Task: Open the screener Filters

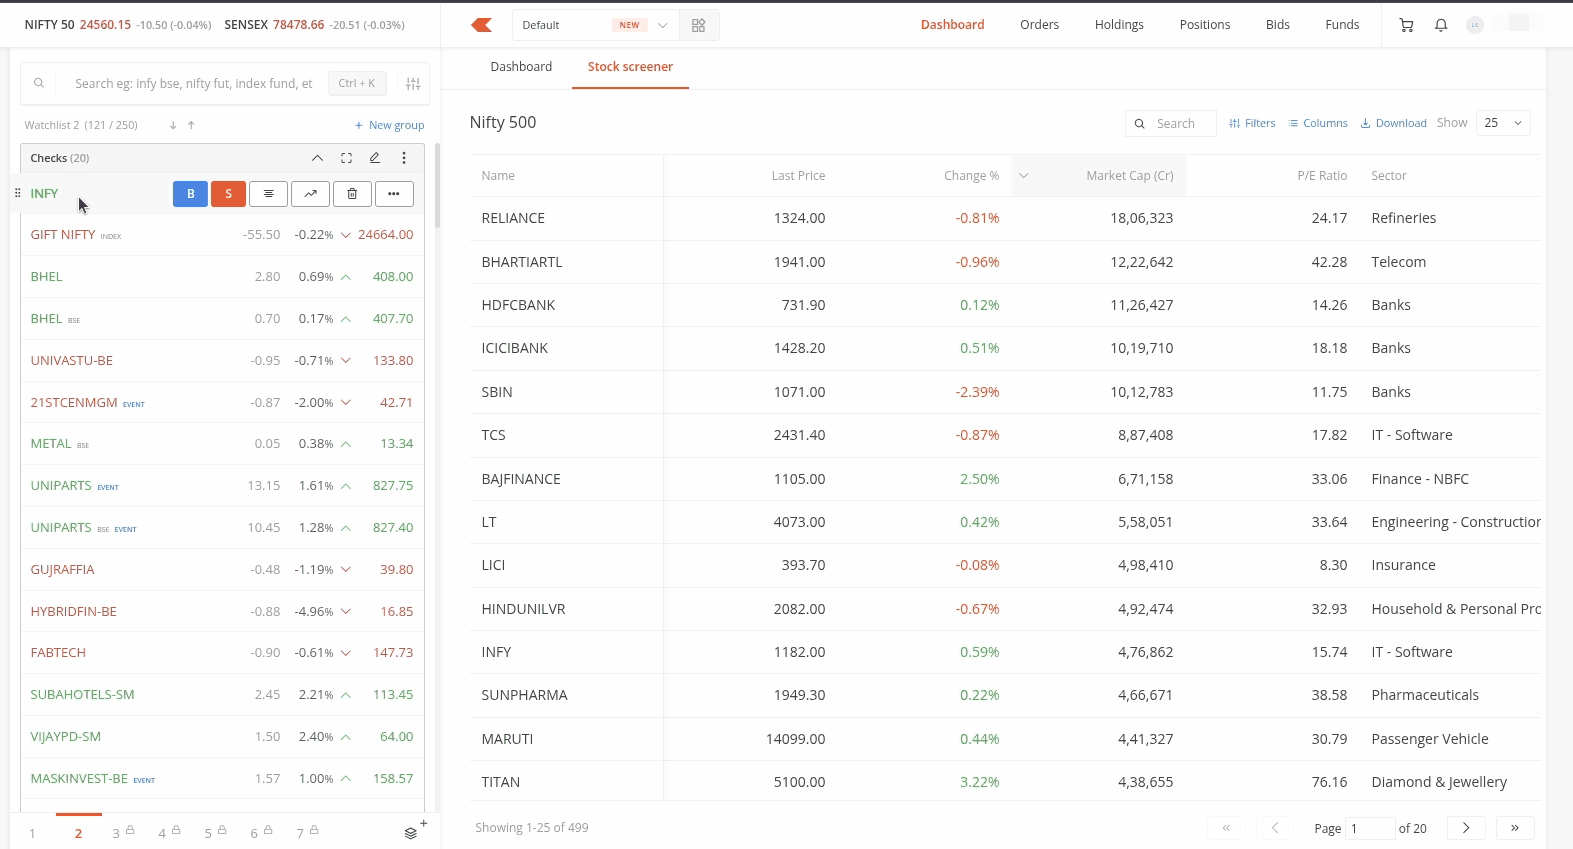Action: (1252, 123)
